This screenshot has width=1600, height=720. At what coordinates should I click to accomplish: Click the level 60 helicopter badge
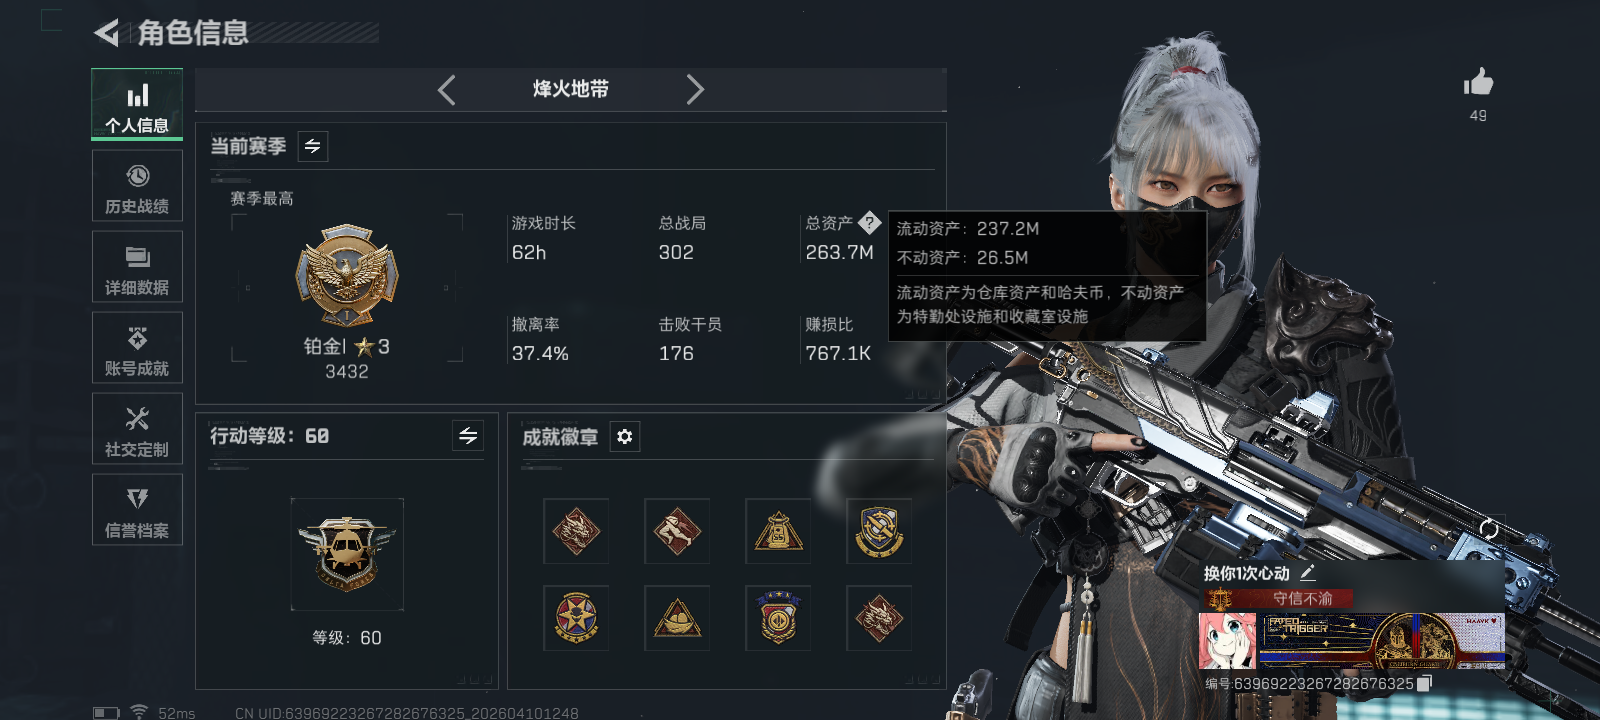point(347,554)
